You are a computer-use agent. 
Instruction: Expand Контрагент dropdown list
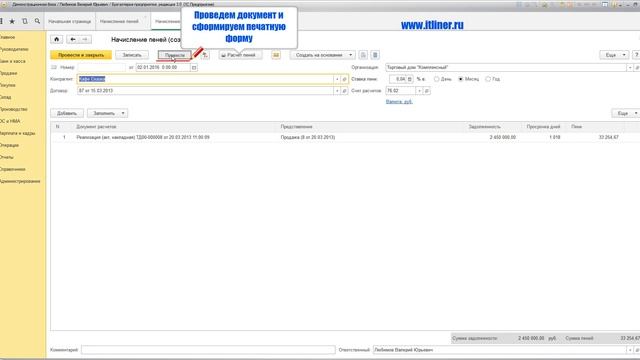tap(337, 79)
